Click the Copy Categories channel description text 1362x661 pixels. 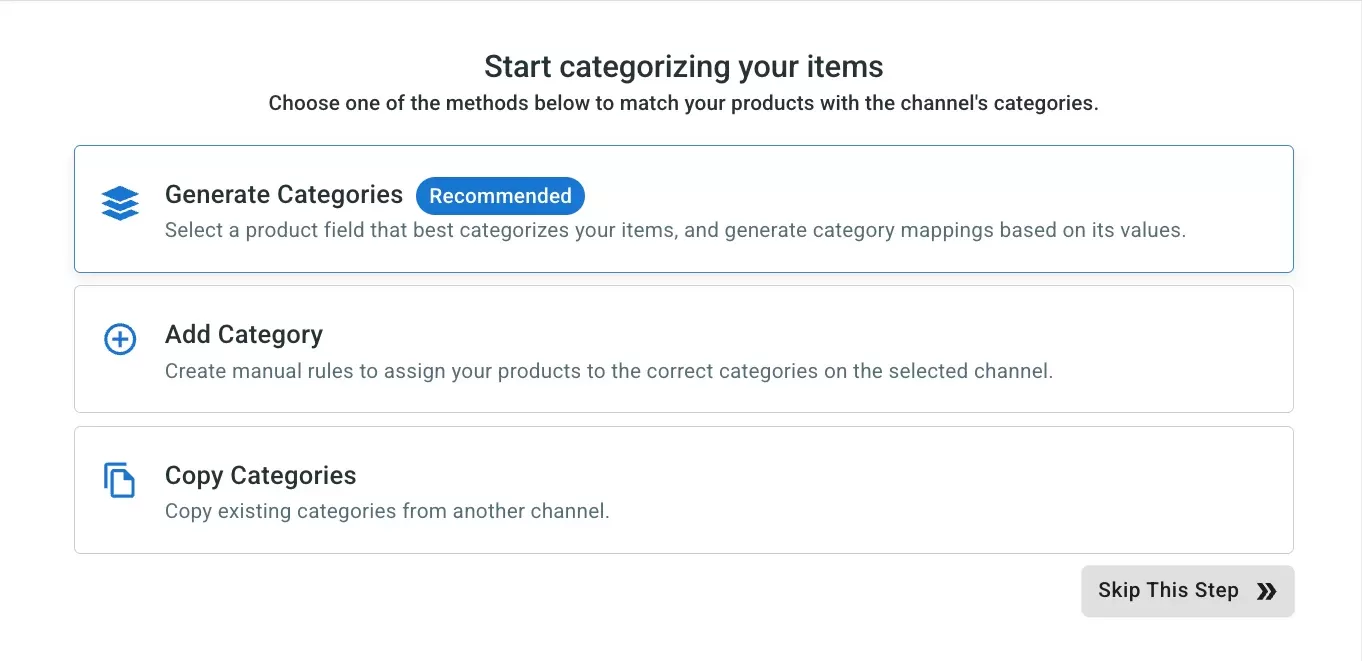coord(387,510)
